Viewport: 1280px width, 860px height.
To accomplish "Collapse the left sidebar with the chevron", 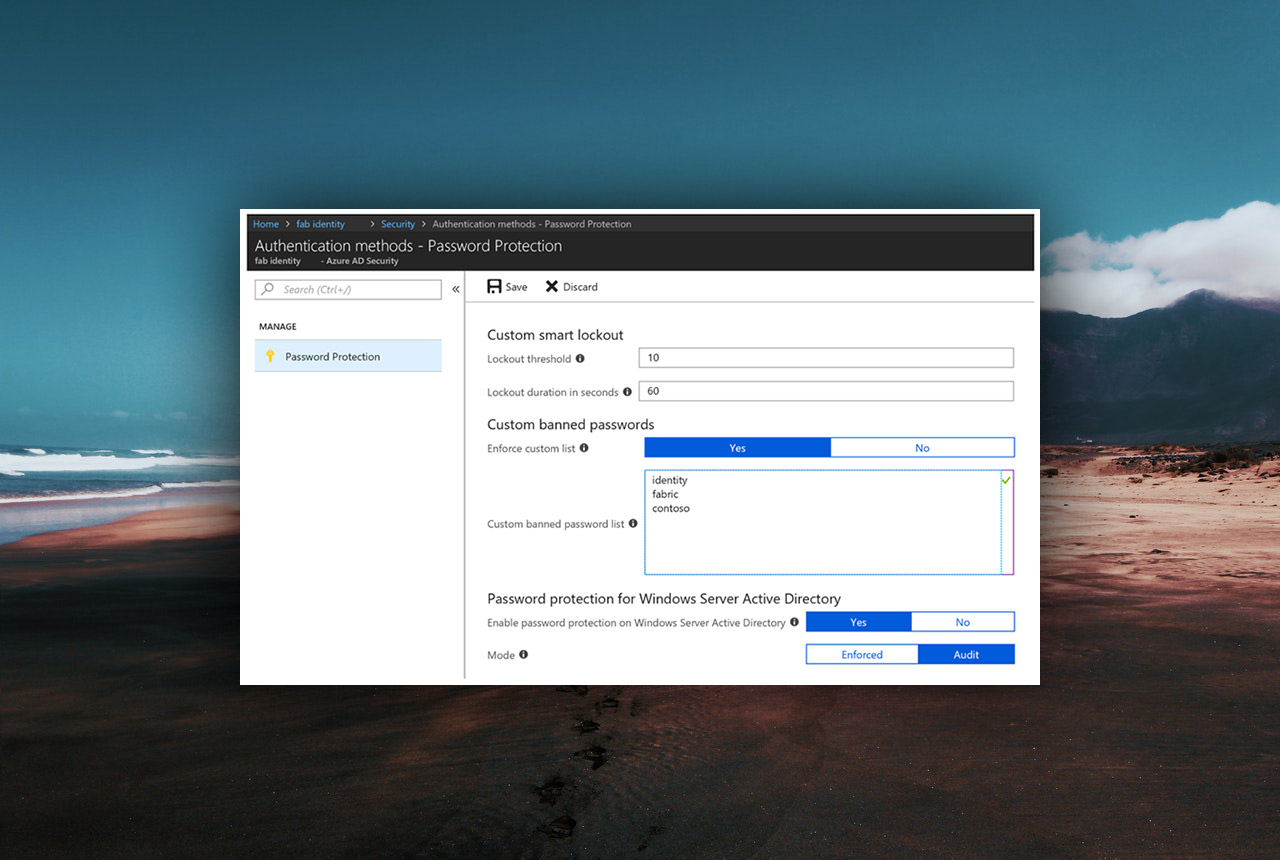I will coord(456,289).
